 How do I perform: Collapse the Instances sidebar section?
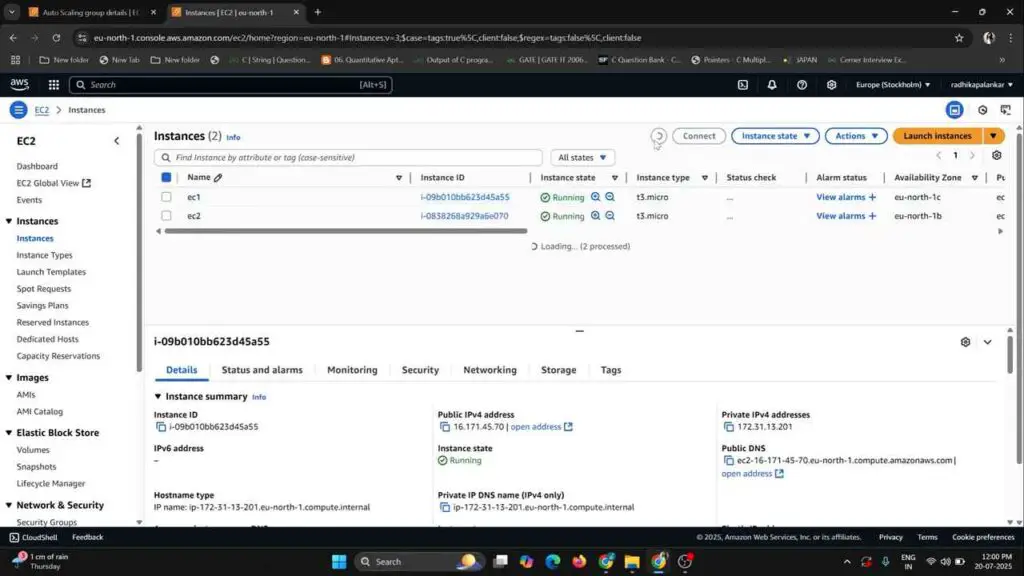[x=9, y=221]
